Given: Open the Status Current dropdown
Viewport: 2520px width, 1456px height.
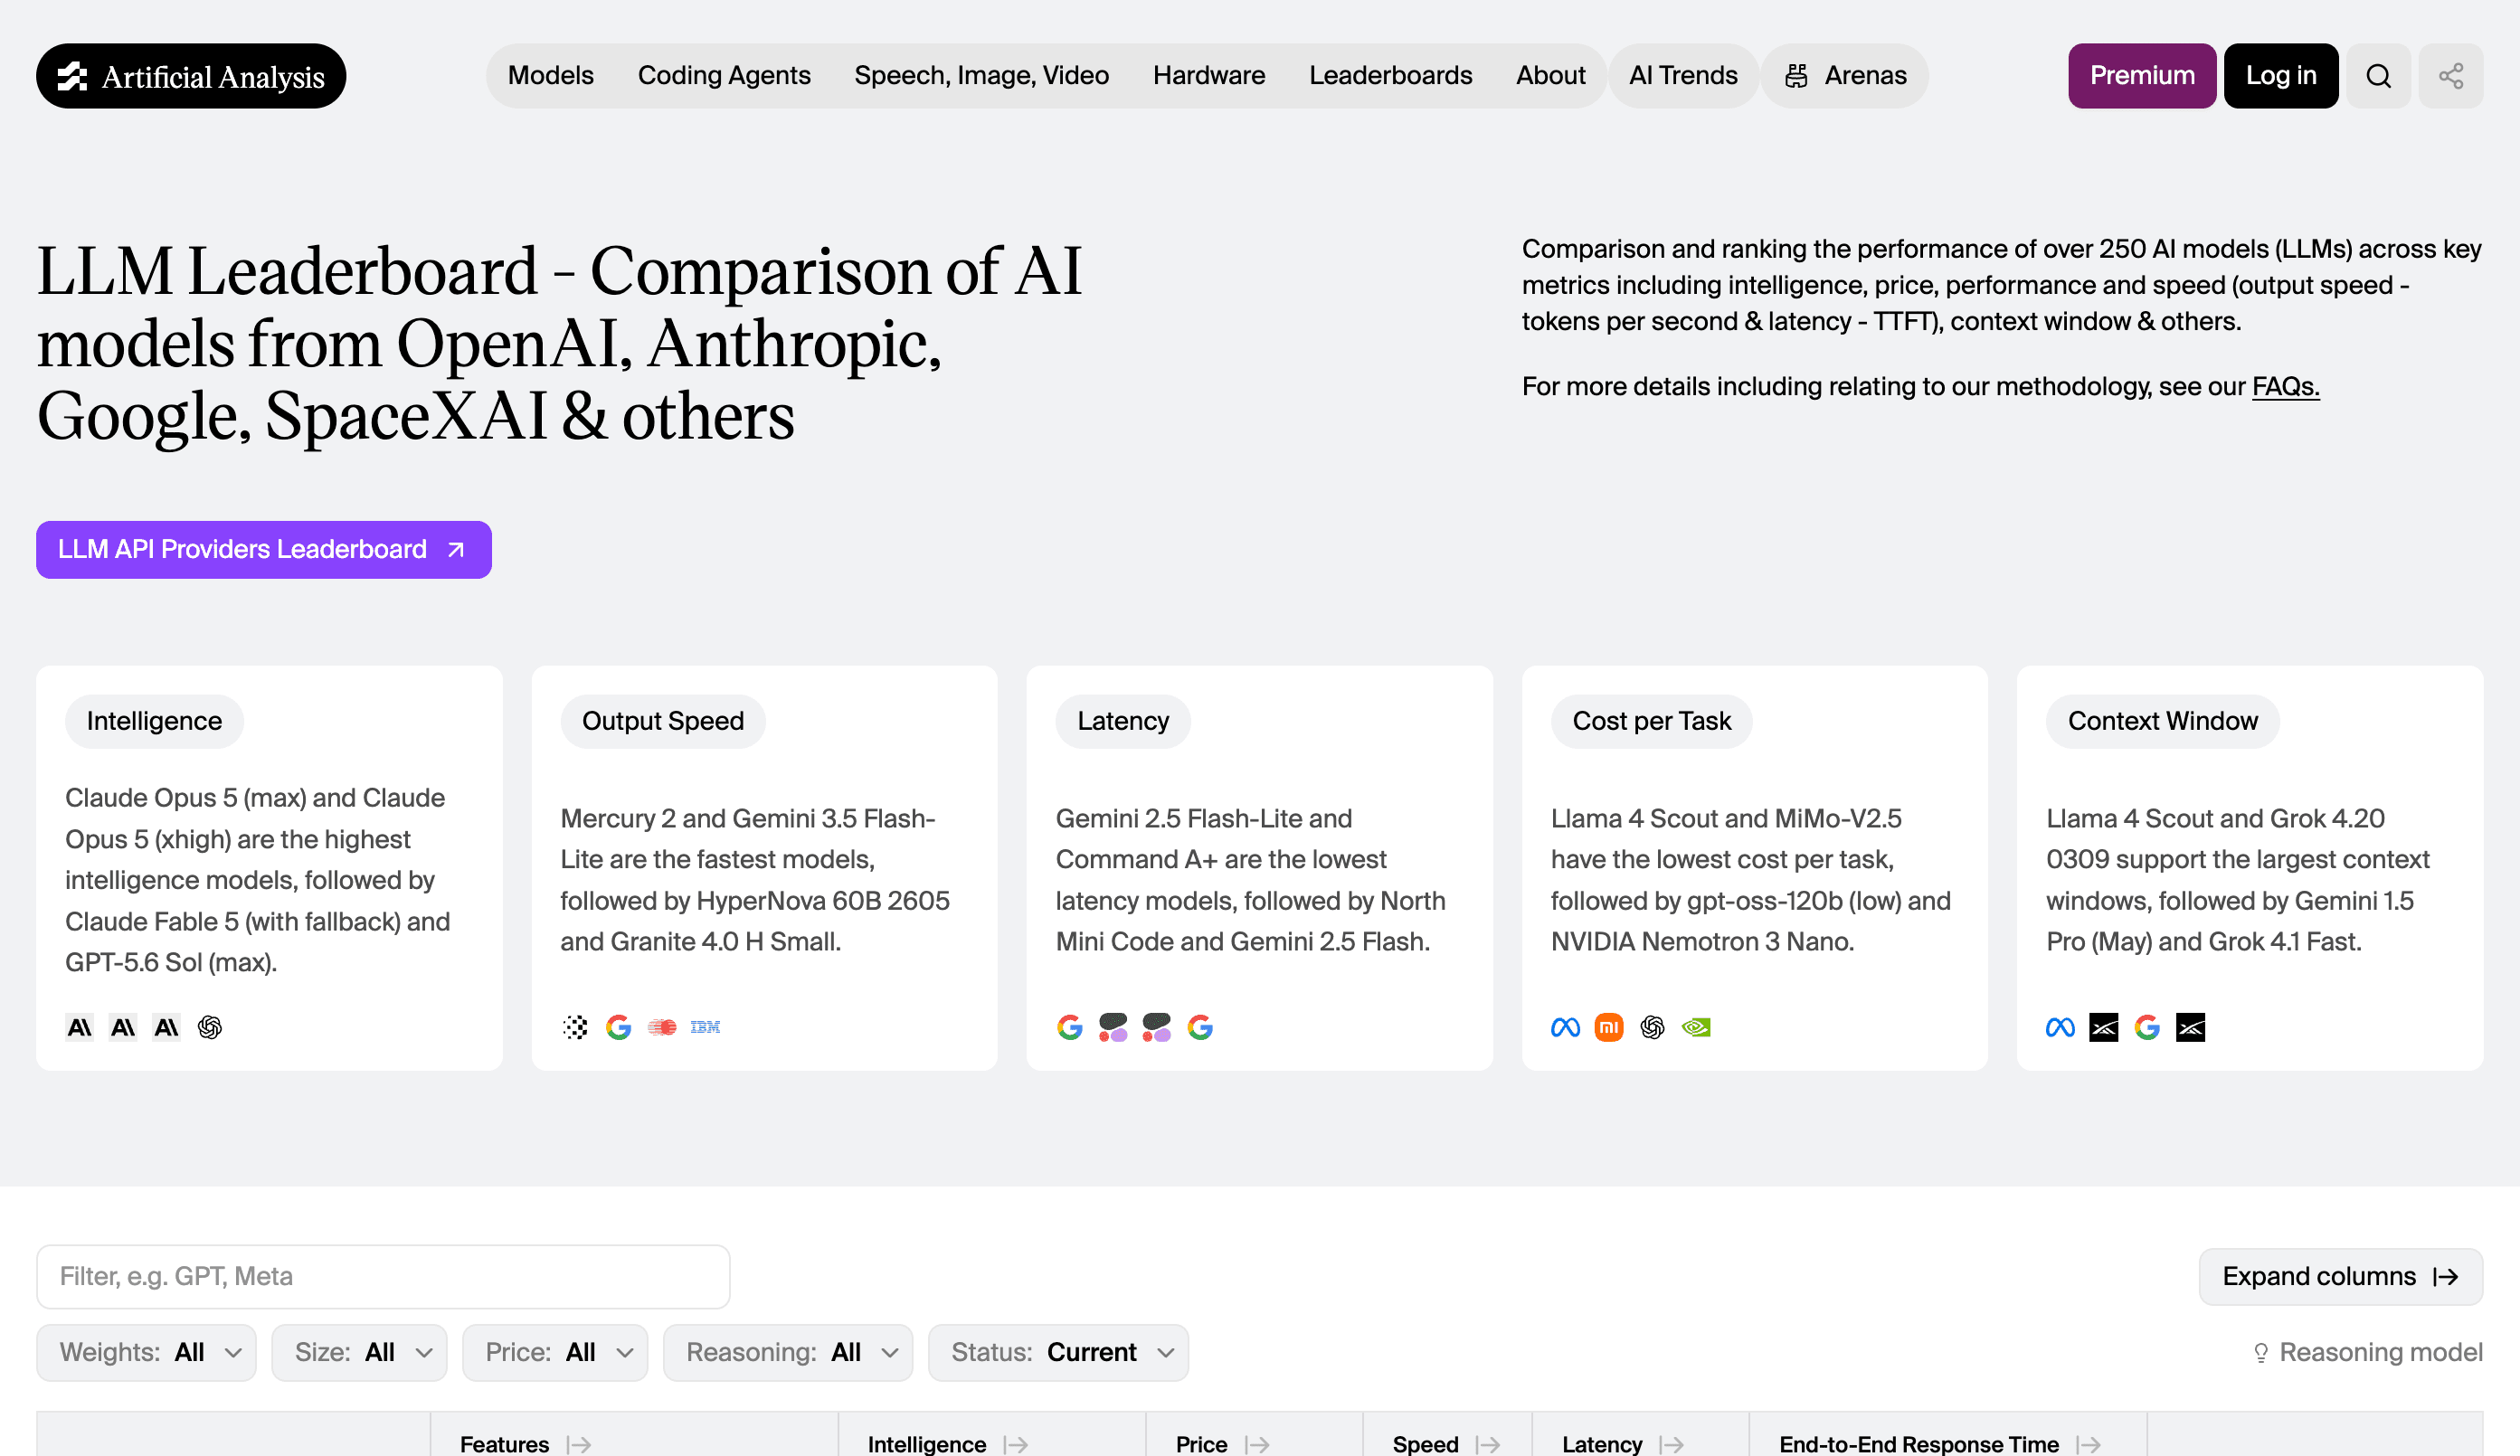Looking at the screenshot, I should click(x=1058, y=1352).
